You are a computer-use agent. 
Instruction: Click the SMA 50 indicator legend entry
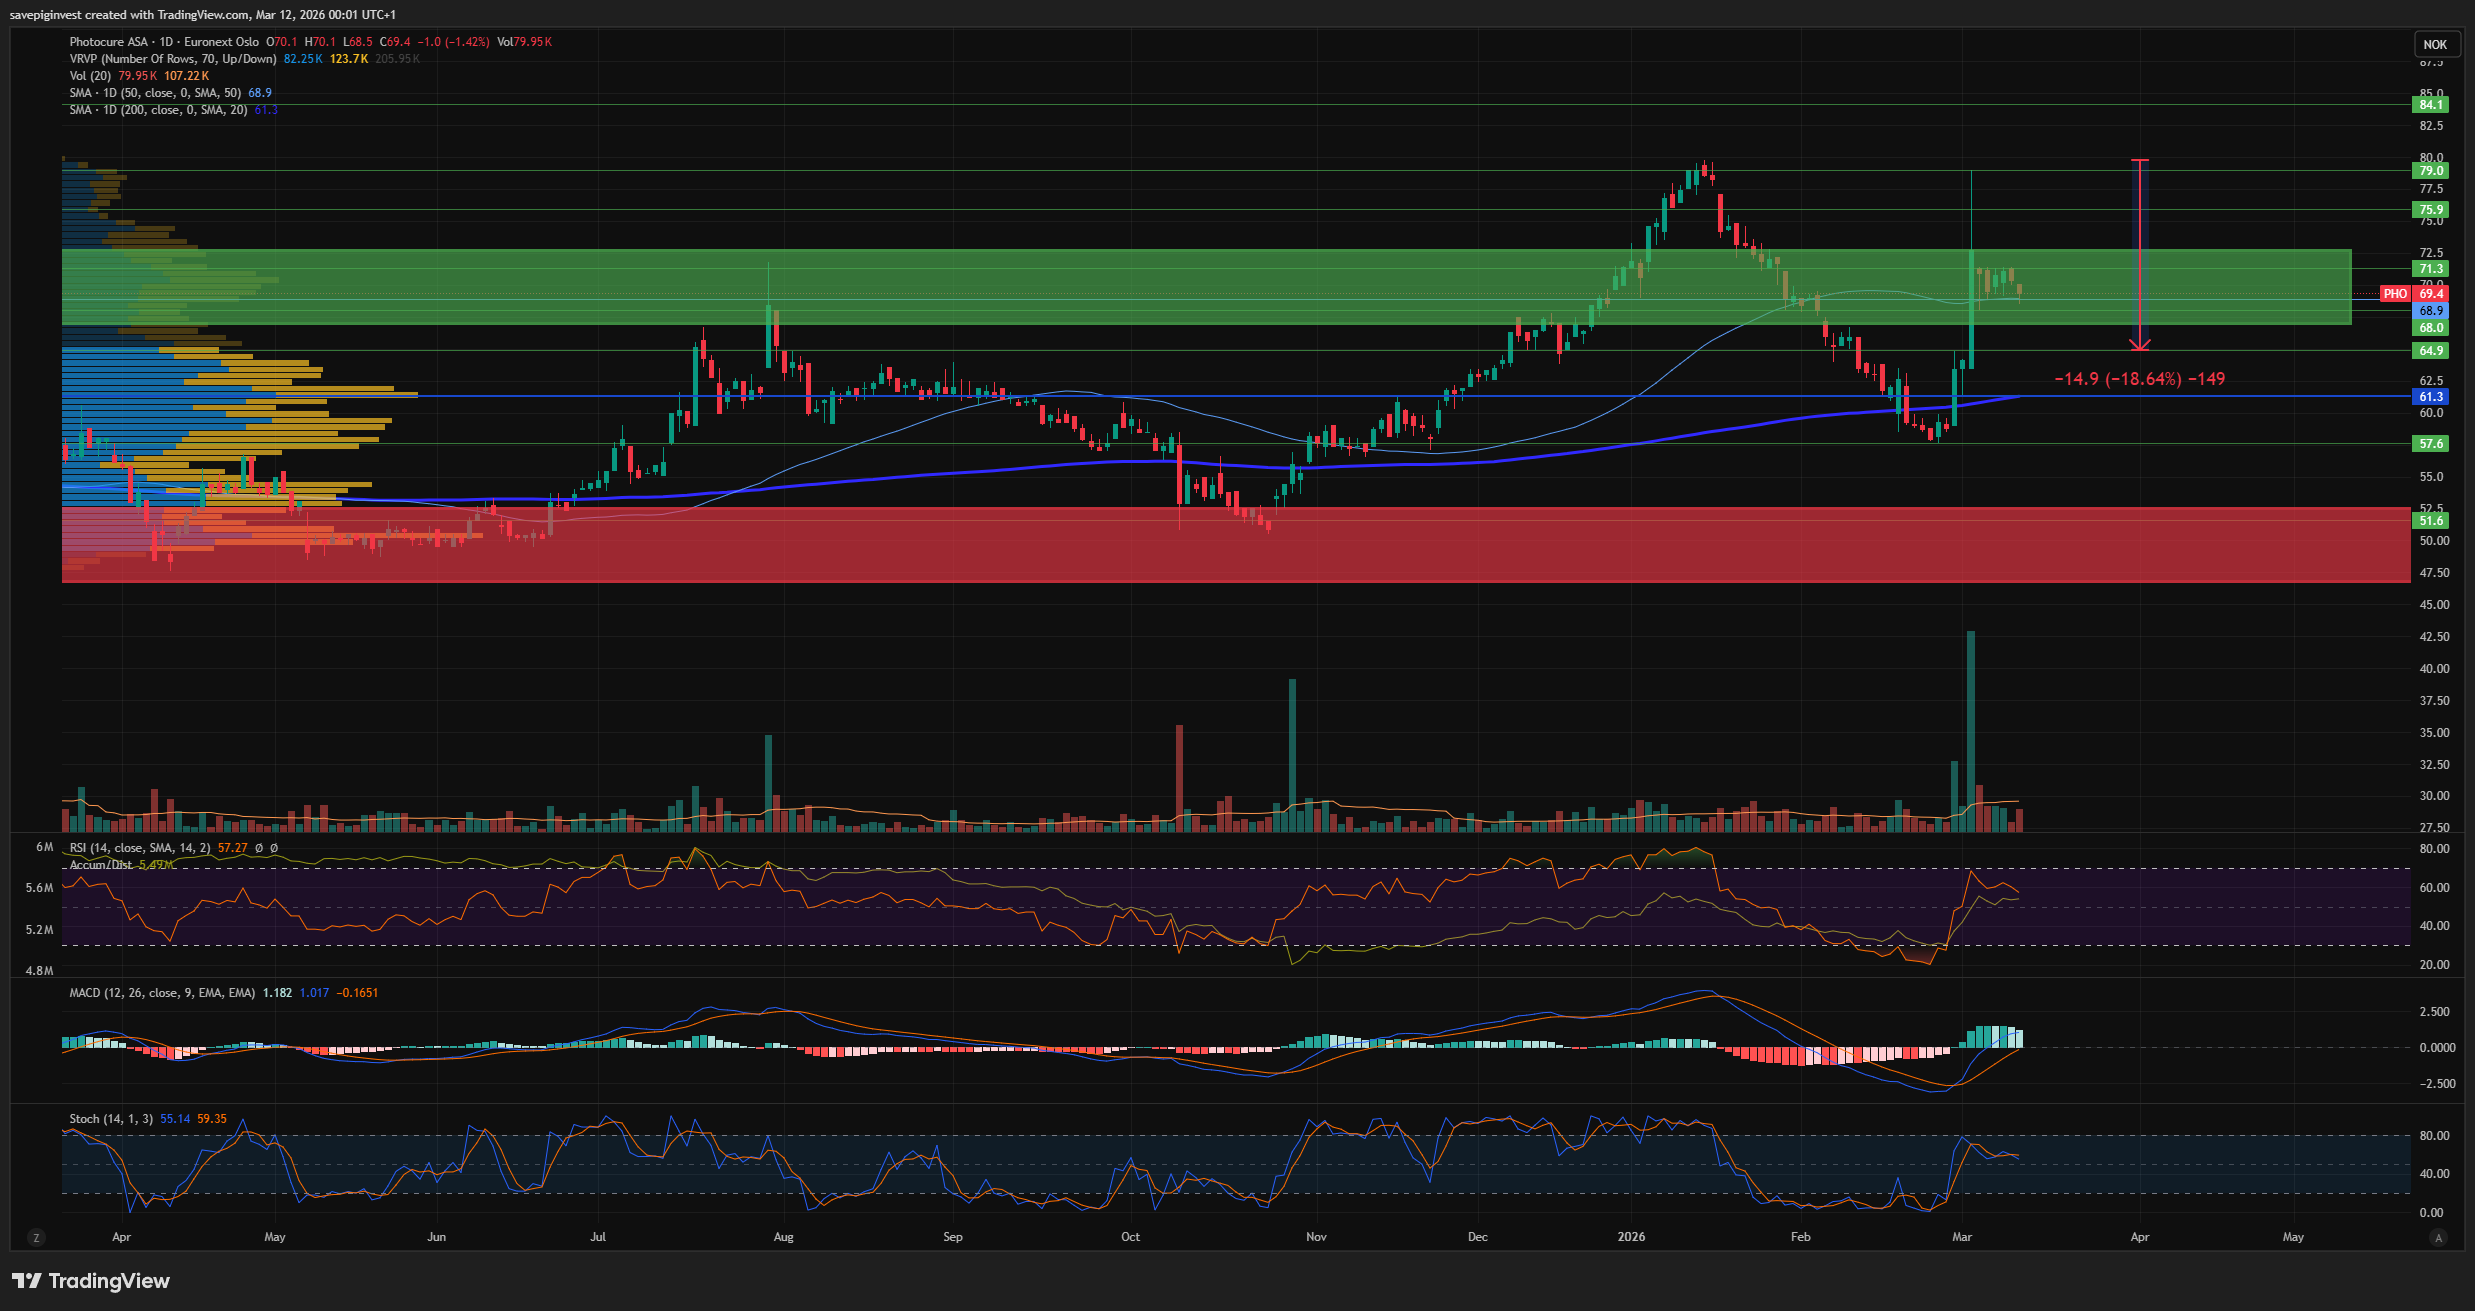tap(155, 93)
